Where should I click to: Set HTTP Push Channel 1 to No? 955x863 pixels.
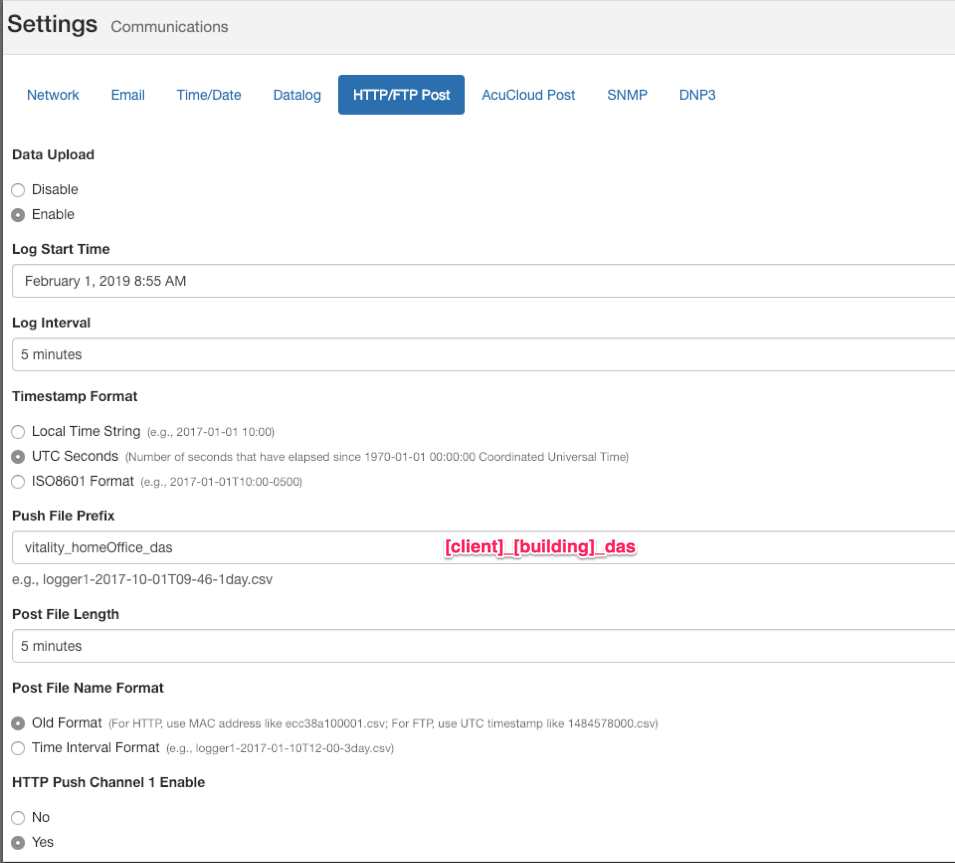pos(18,818)
